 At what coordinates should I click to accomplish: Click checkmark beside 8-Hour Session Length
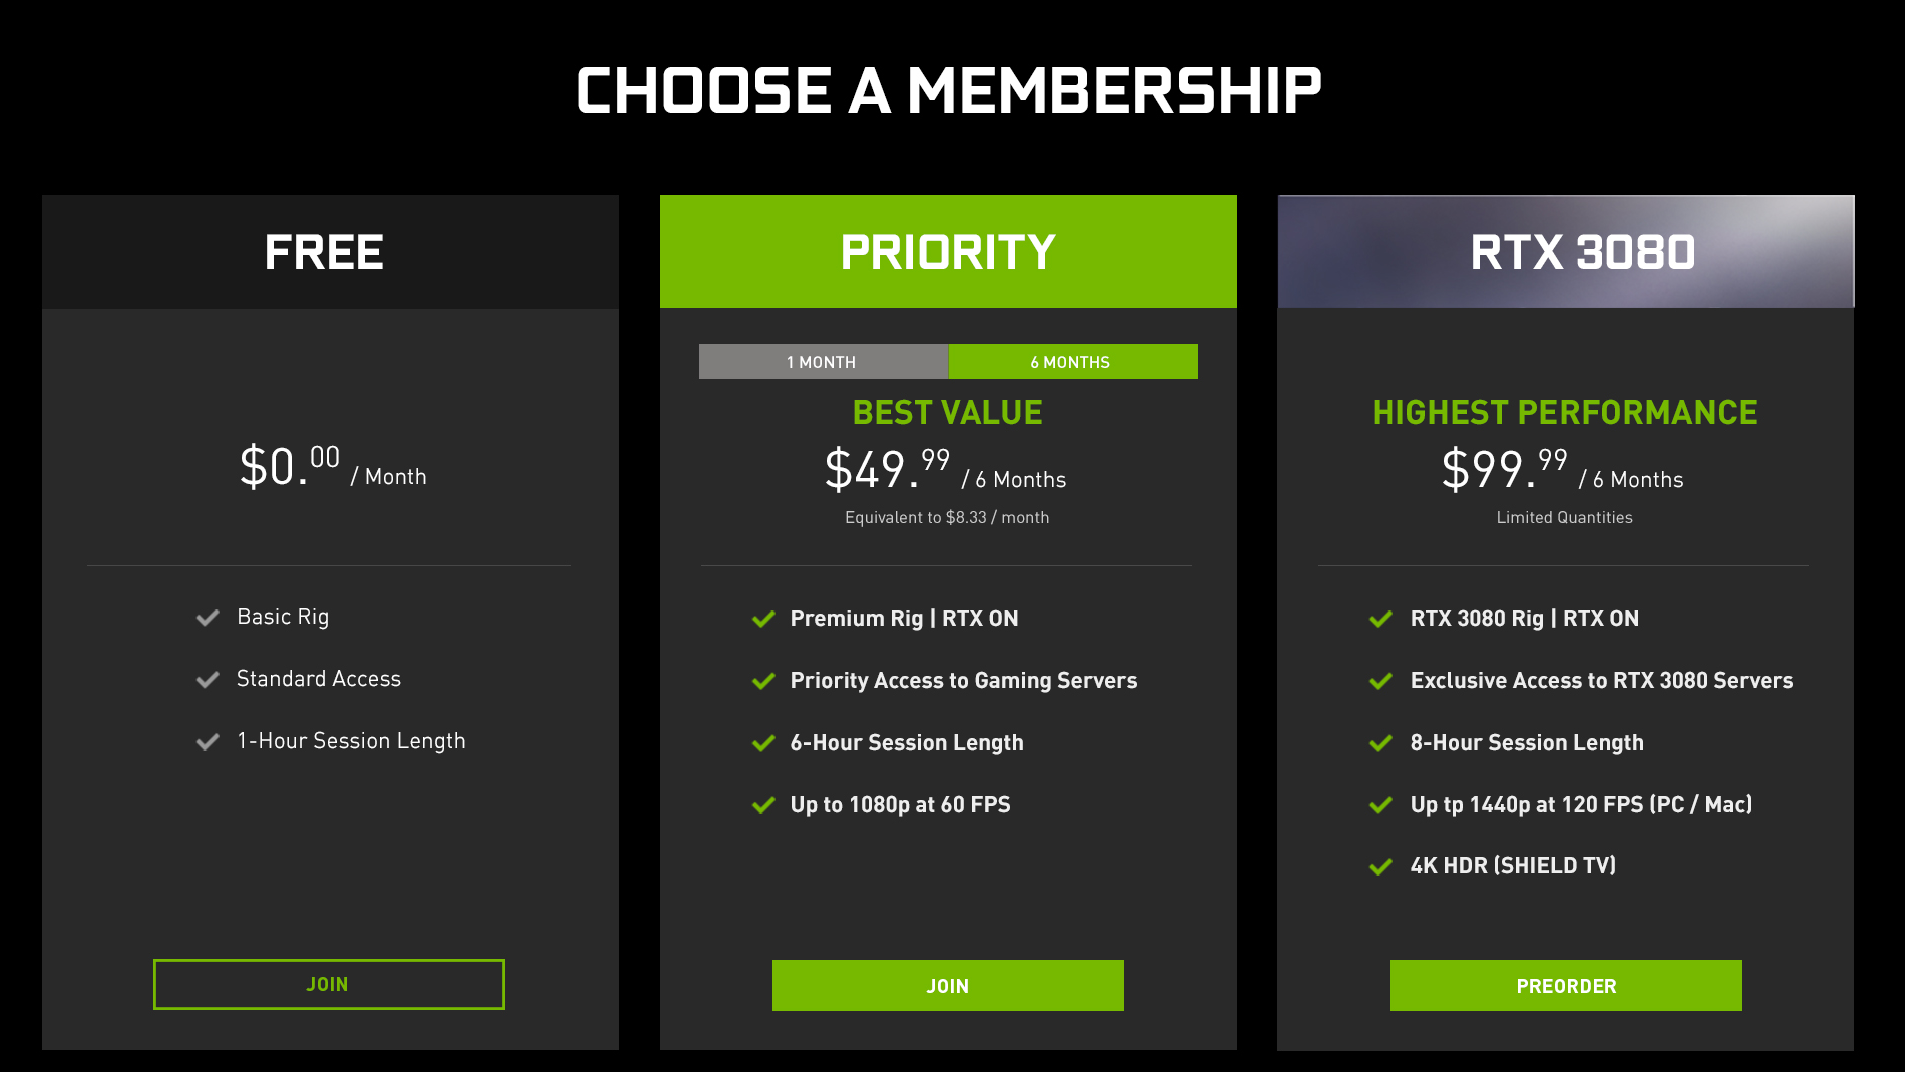coord(1381,743)
